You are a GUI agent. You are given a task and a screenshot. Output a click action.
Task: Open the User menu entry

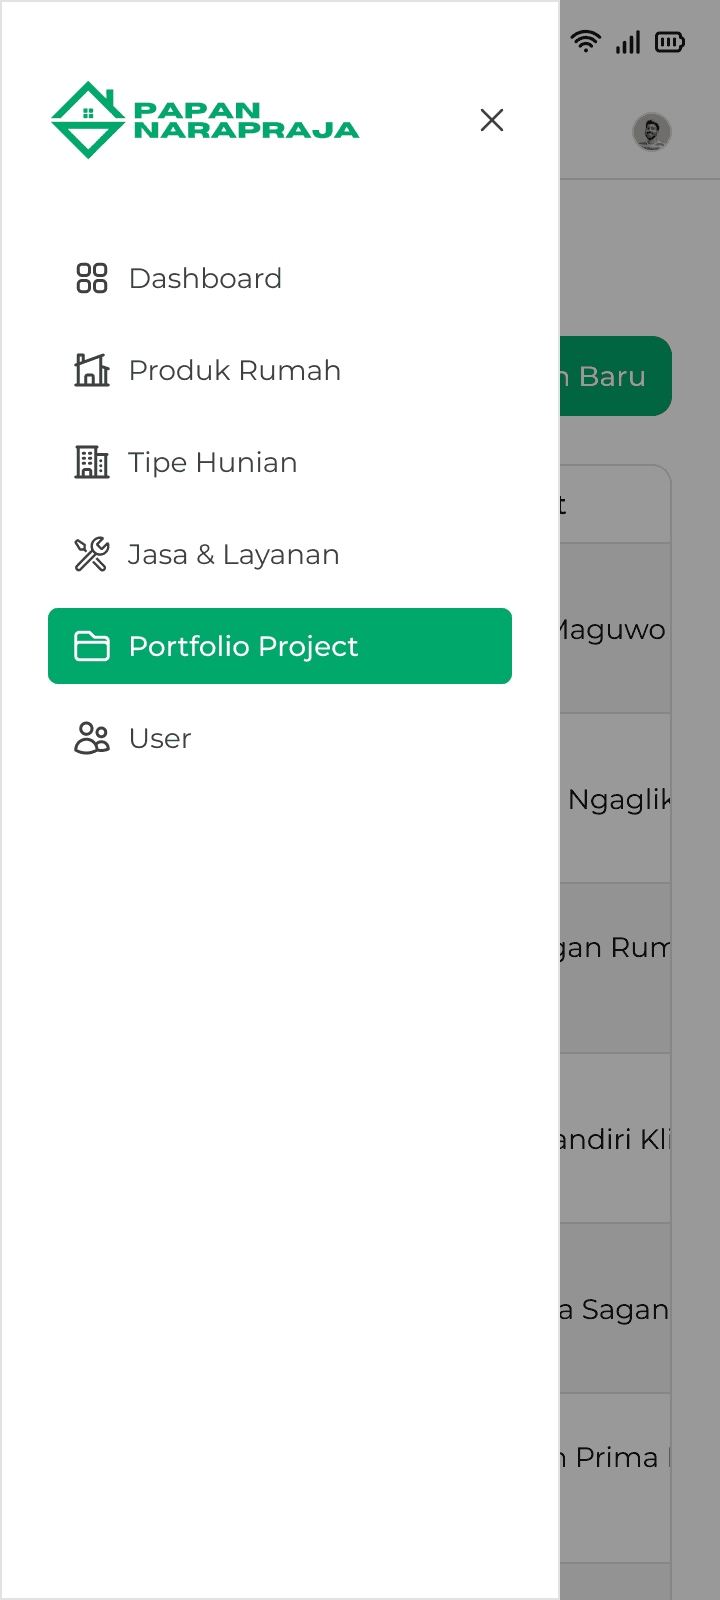160,738
